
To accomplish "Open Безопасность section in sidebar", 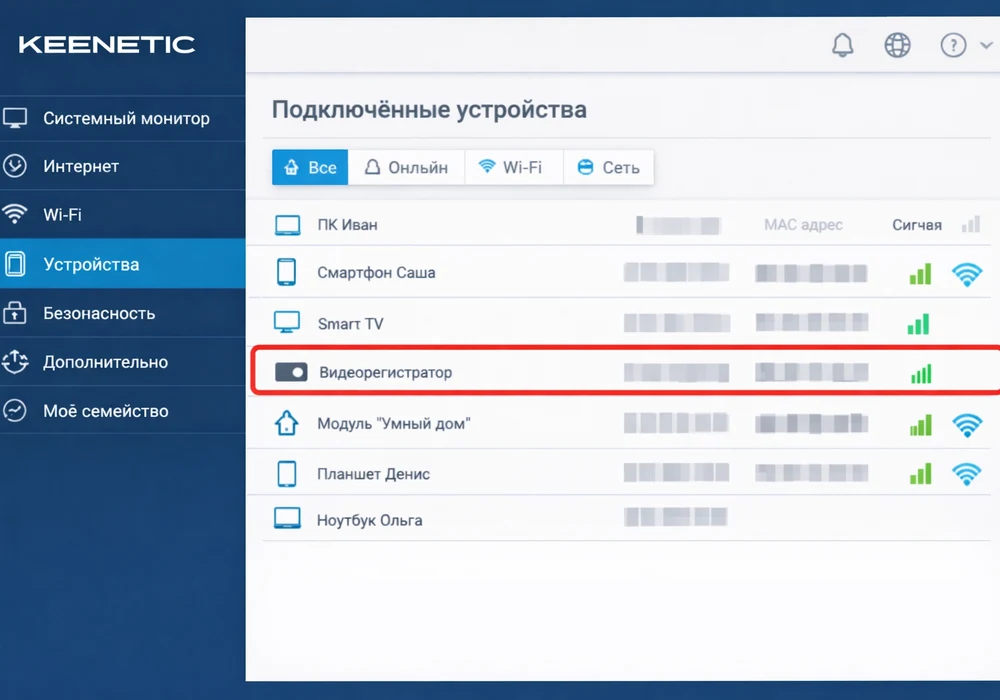I will point(122,313).
